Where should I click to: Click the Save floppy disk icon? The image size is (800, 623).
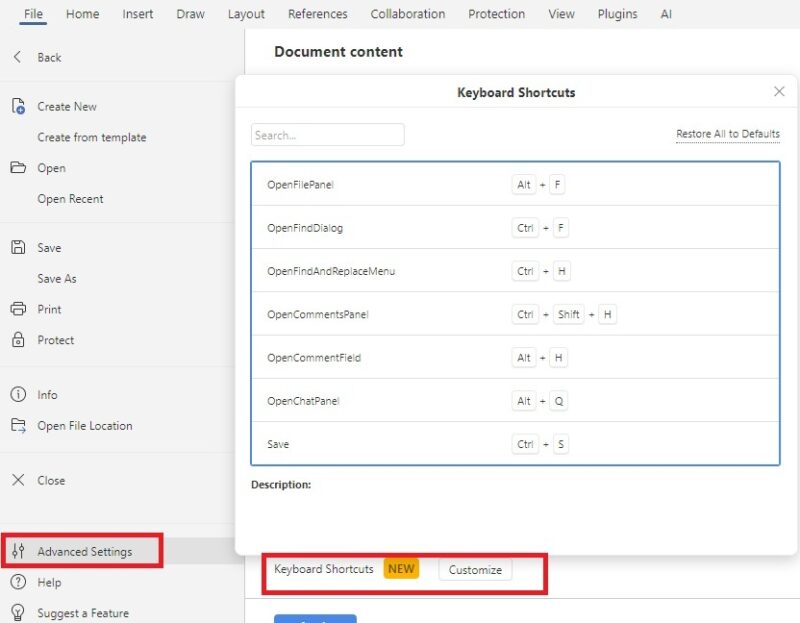pyautogui.click(x=18, y=248)
